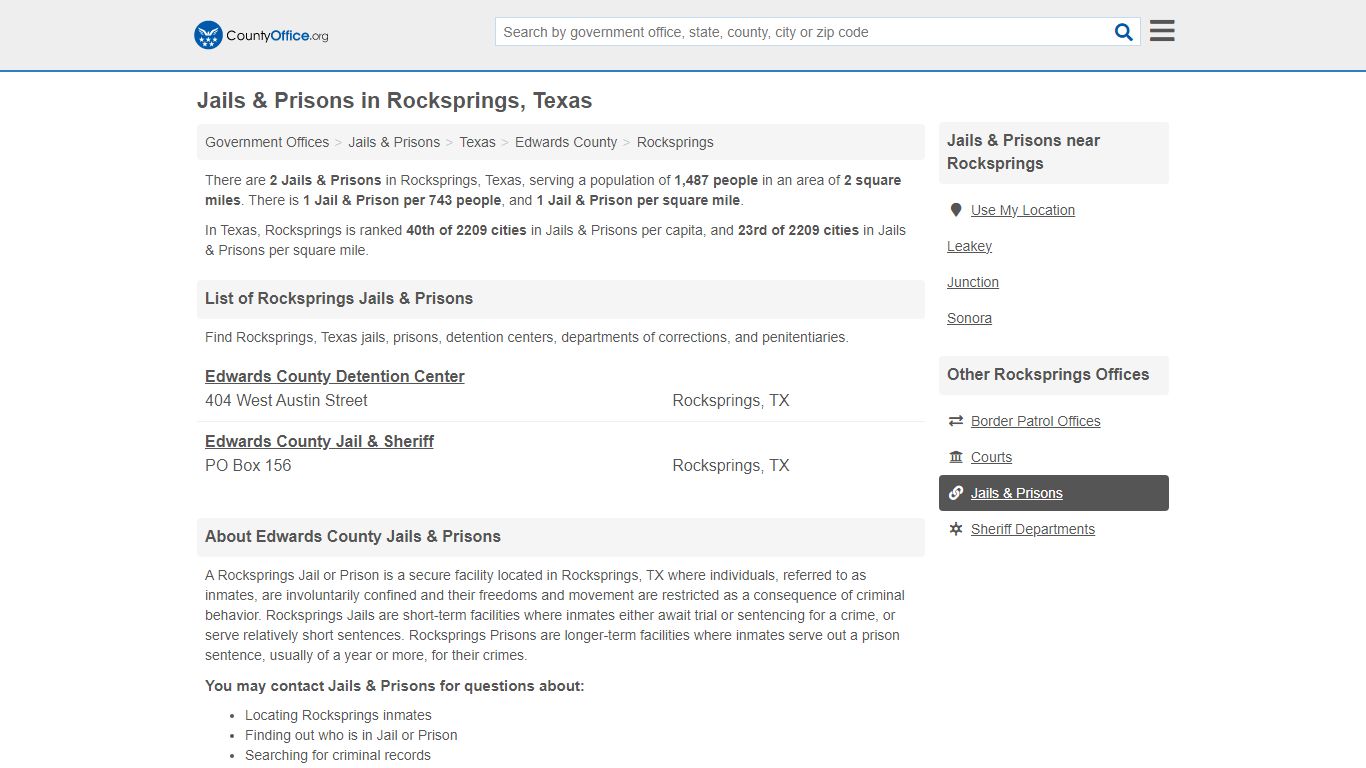Click the page title Jails & Prisons in Rocksprings

coord(394,101)
